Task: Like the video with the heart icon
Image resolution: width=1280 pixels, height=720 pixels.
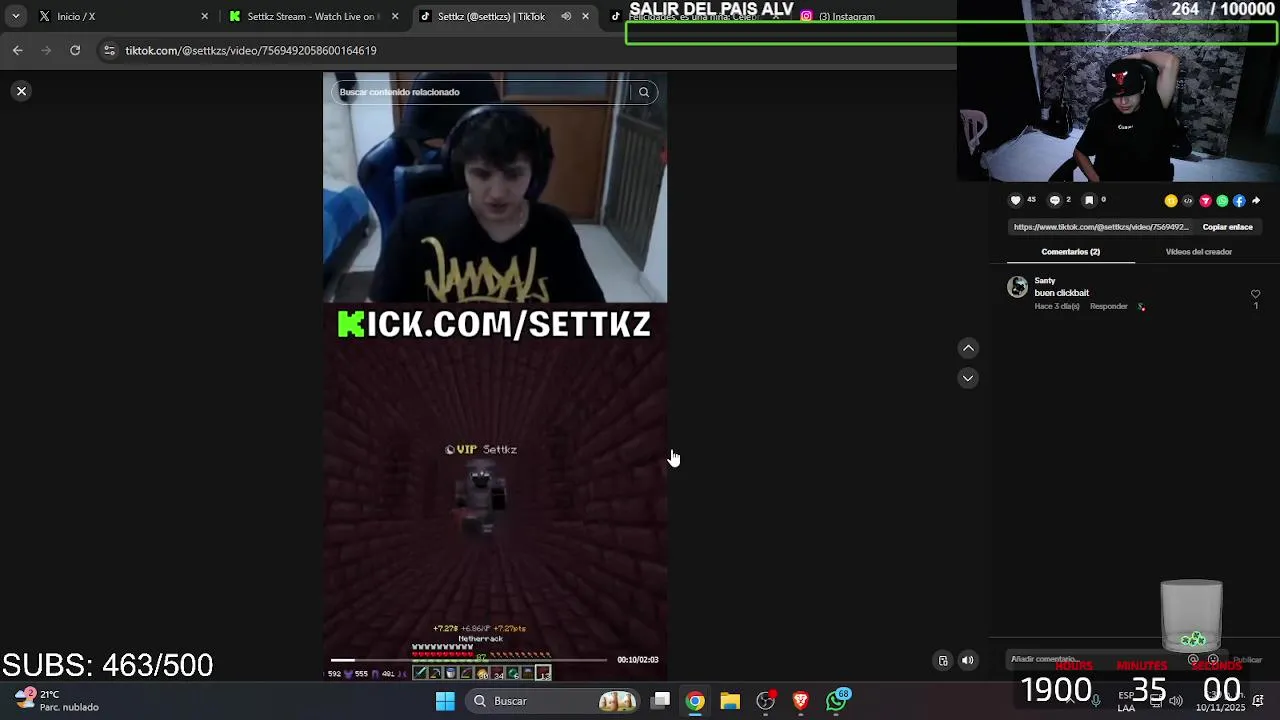Action: (x=1016, y=200)
